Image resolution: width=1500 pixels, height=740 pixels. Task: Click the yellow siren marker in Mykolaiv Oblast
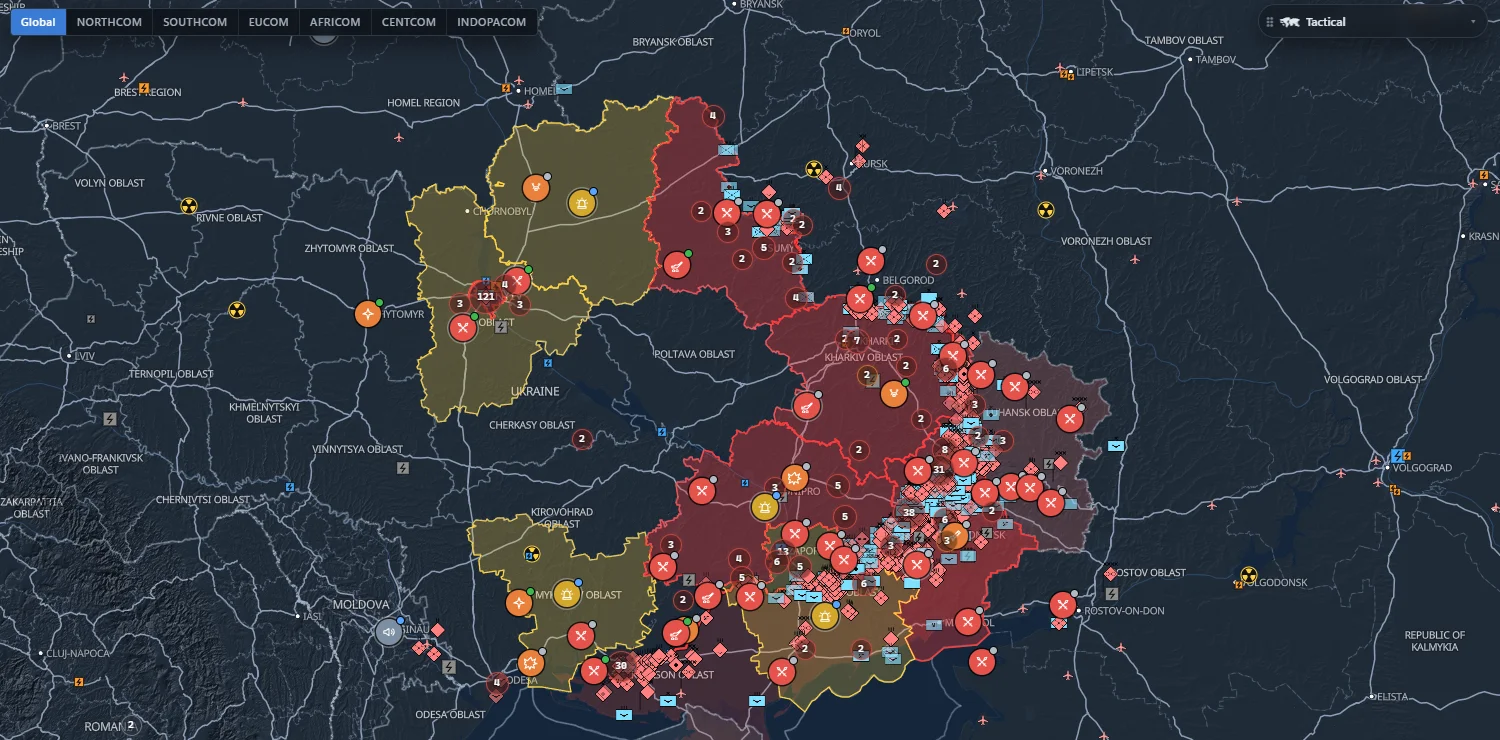tap(567, 594)
